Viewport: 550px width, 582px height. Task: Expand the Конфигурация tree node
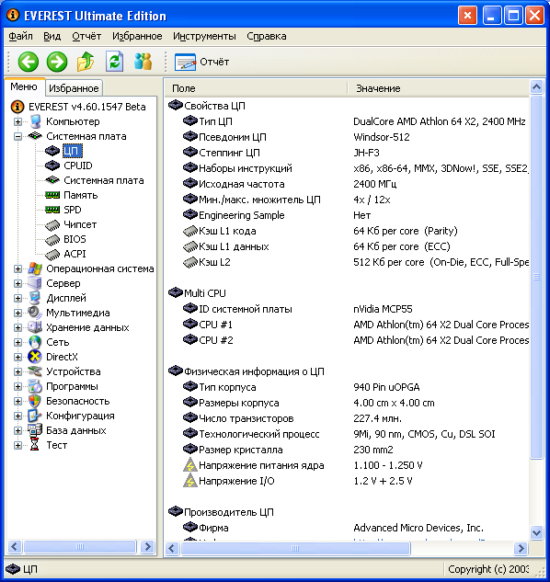click(17, 416)
